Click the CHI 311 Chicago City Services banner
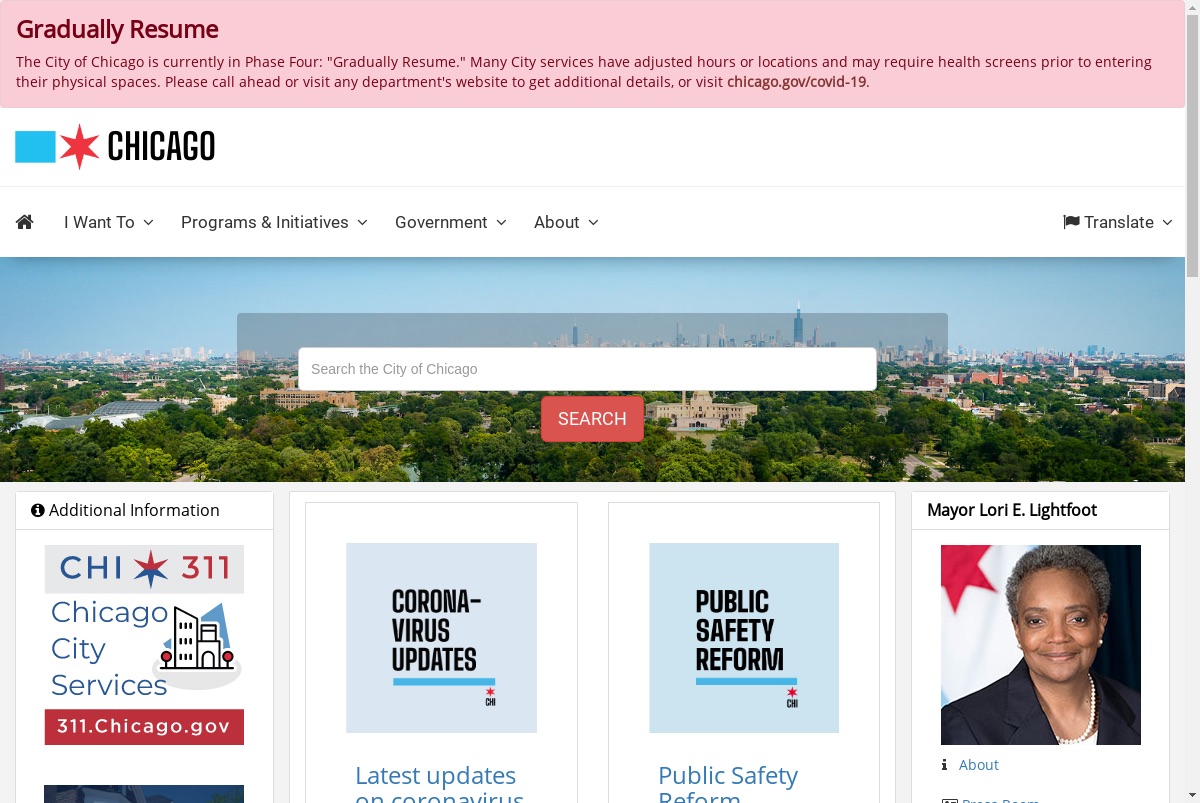The height and width of the screenshot is (803, 1200). tap(144, 645)
